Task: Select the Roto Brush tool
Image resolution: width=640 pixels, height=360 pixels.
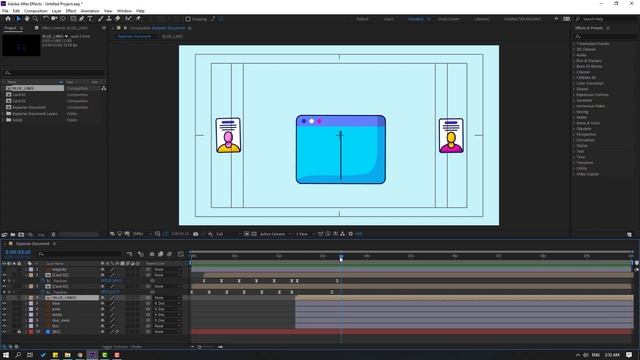Action: pos(129,19)
